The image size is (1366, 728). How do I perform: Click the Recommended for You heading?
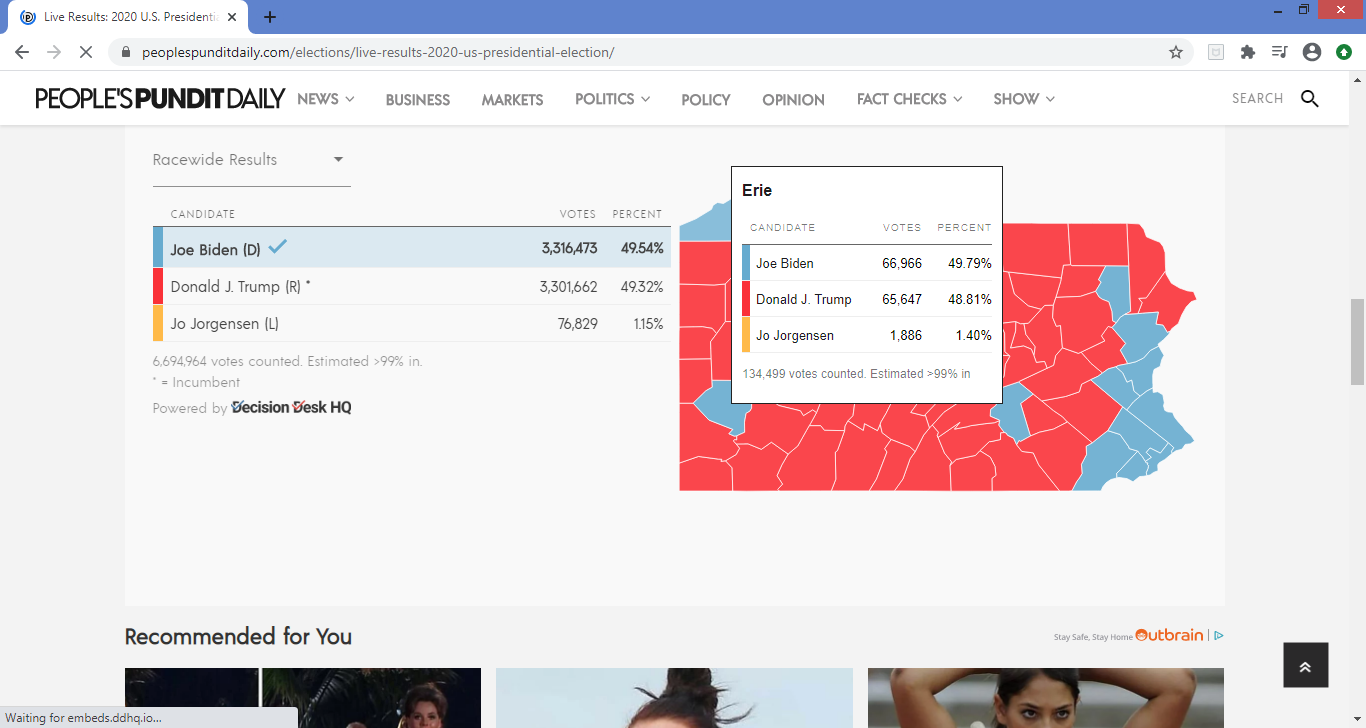tap(238, 636)
